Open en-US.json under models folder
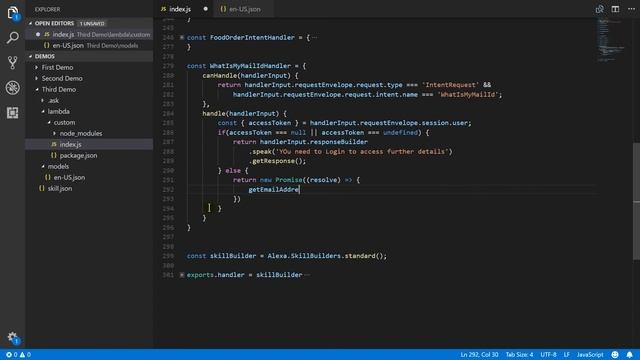Image resolution: width=640 pixels, height=360 pixels. click(x=89, y=177)
